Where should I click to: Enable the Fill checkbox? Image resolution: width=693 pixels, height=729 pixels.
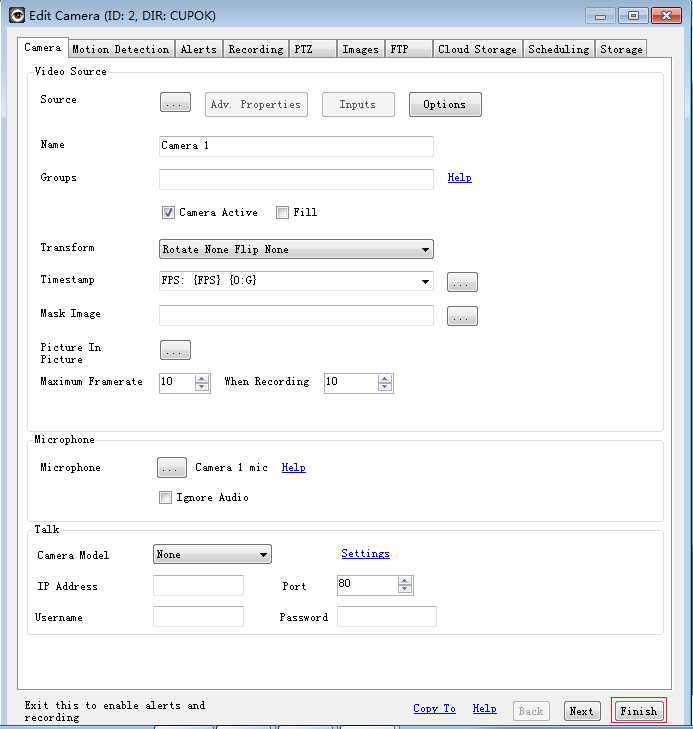click(283, 213)
